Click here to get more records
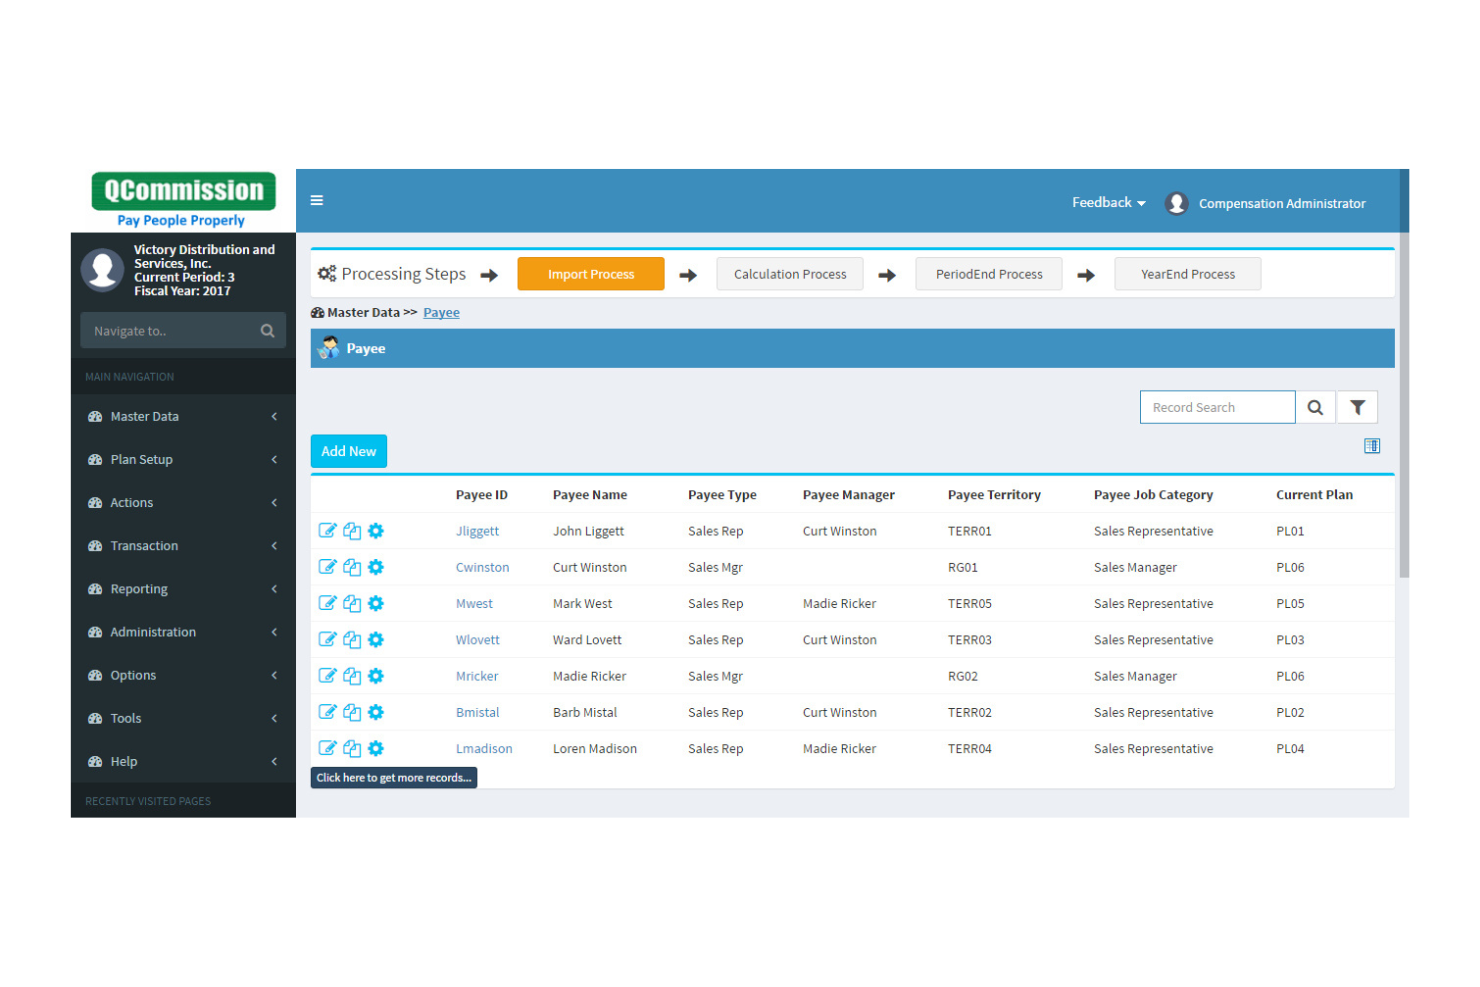Screen dimensions: 1480x987 coord(393,777)
